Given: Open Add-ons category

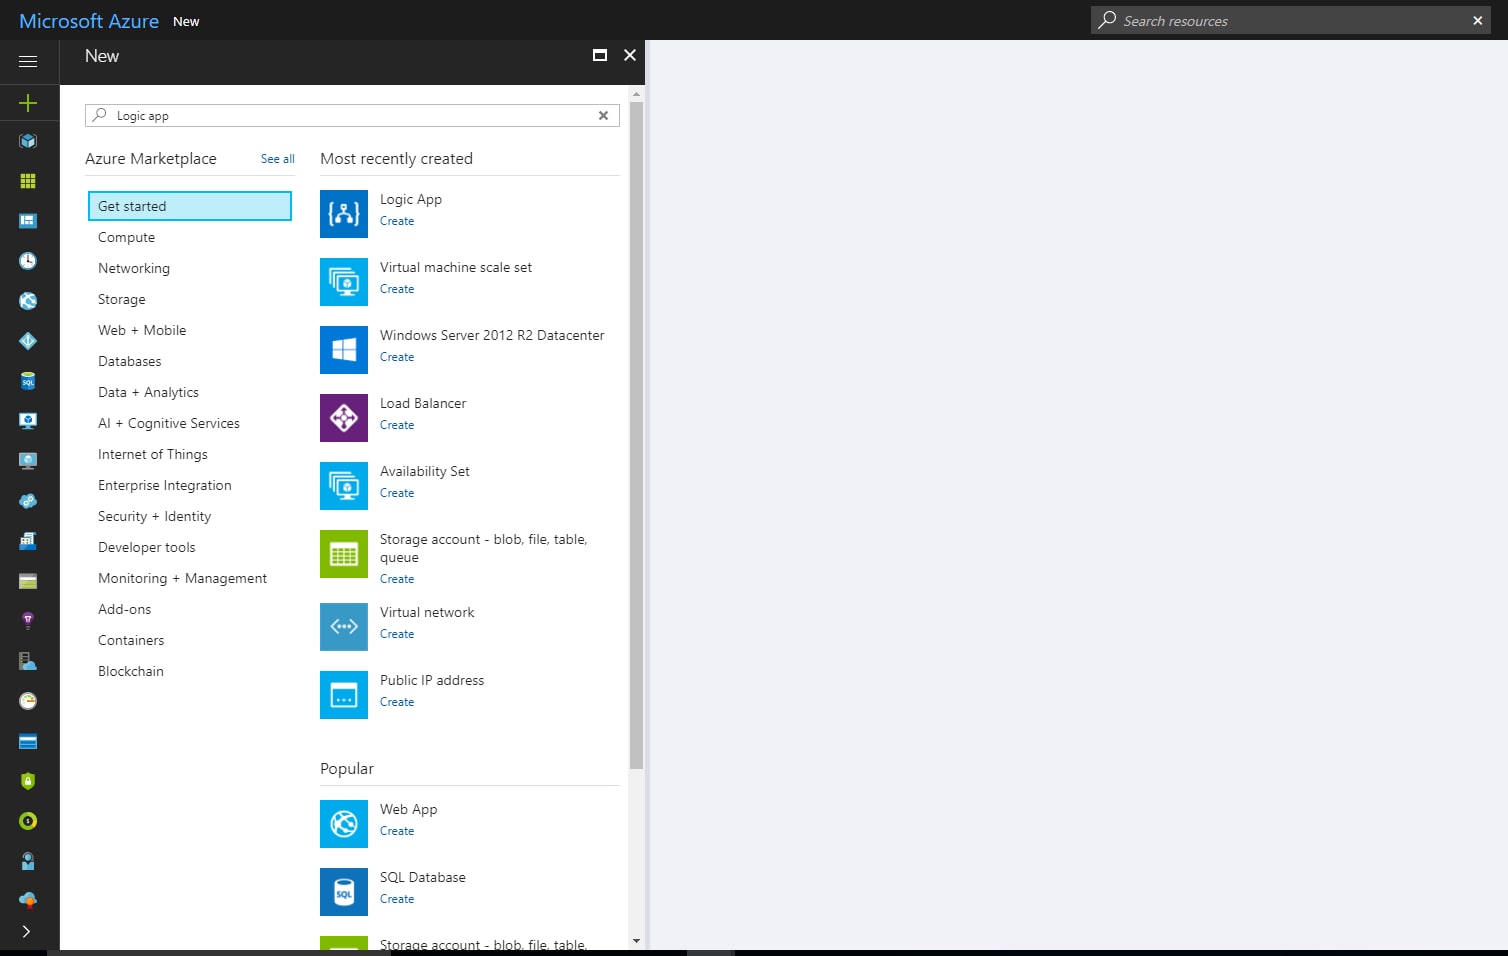Looking at the screenshot, I should coord(125,609).
